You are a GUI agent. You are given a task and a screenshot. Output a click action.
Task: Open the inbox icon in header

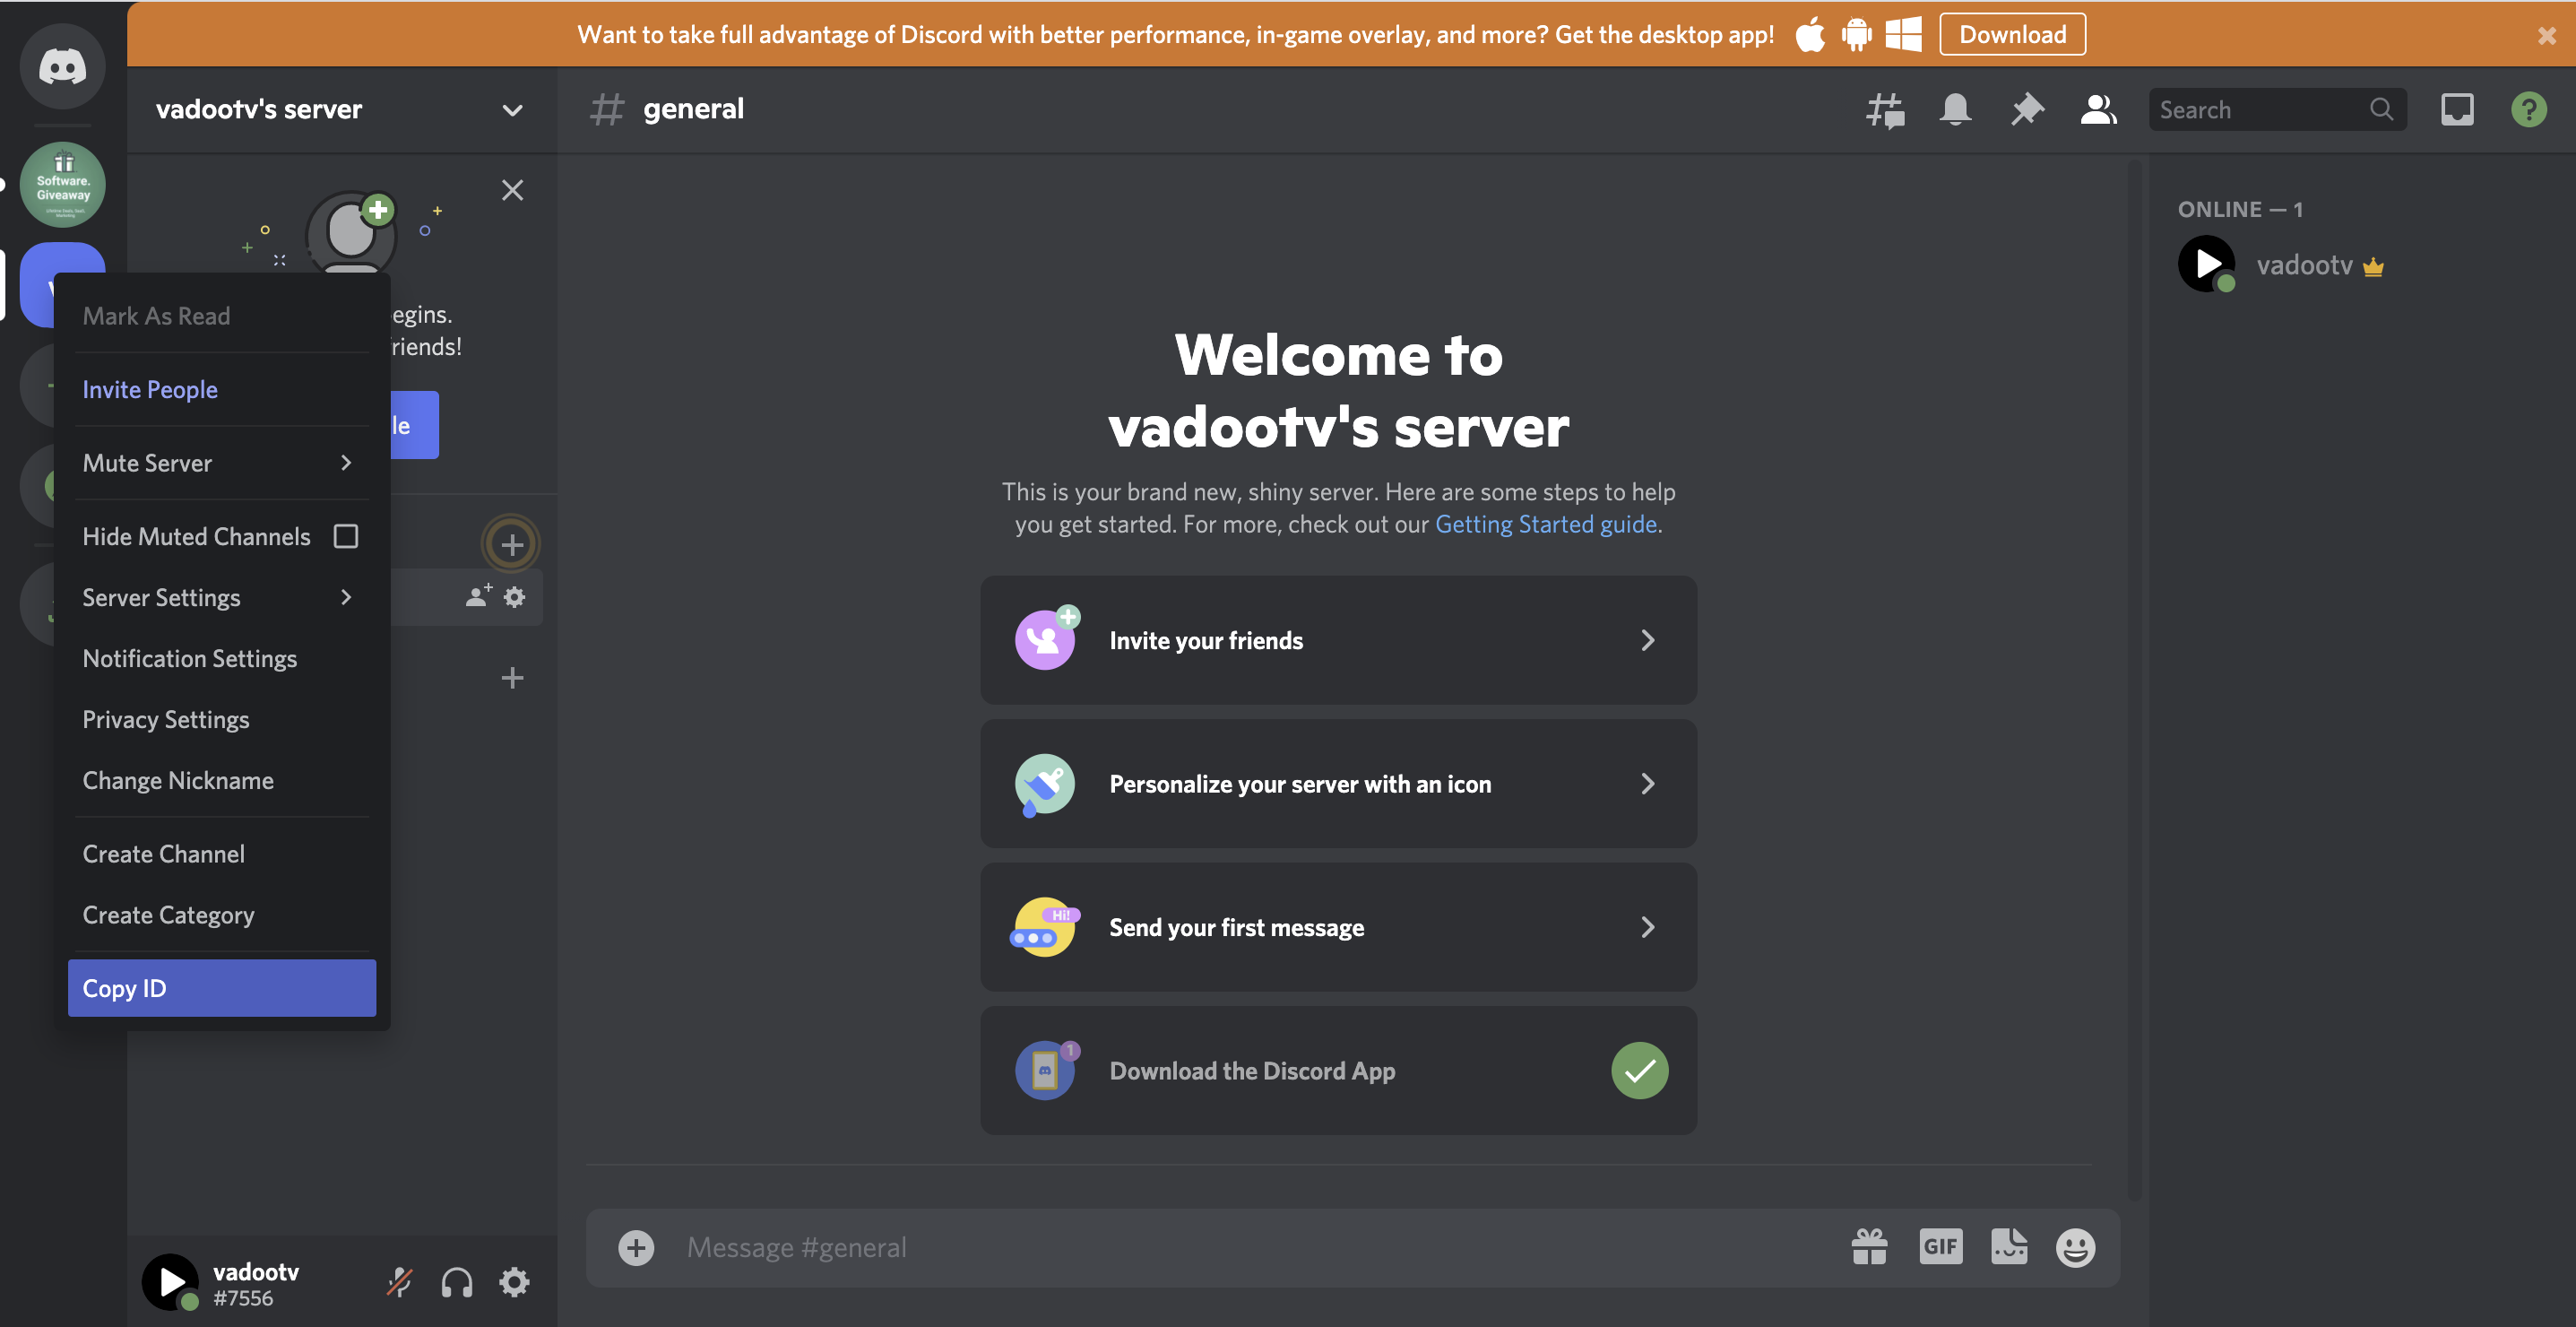pos(2457,109)
